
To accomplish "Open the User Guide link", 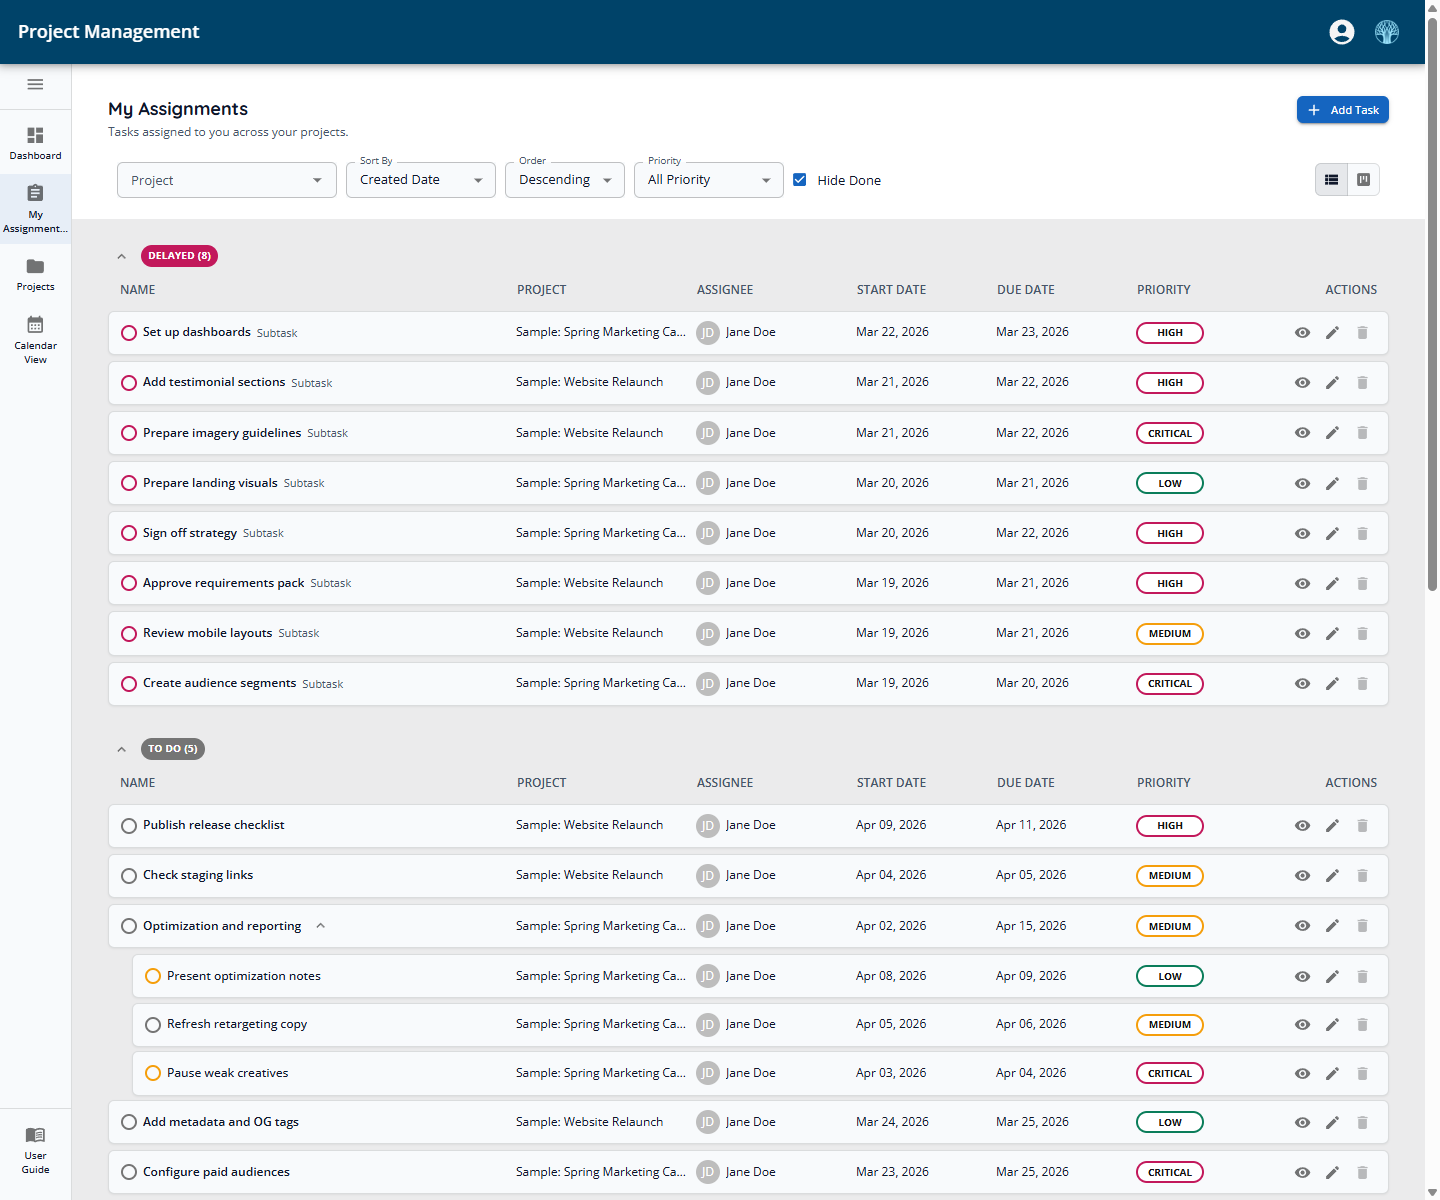I will (35, 1150).
